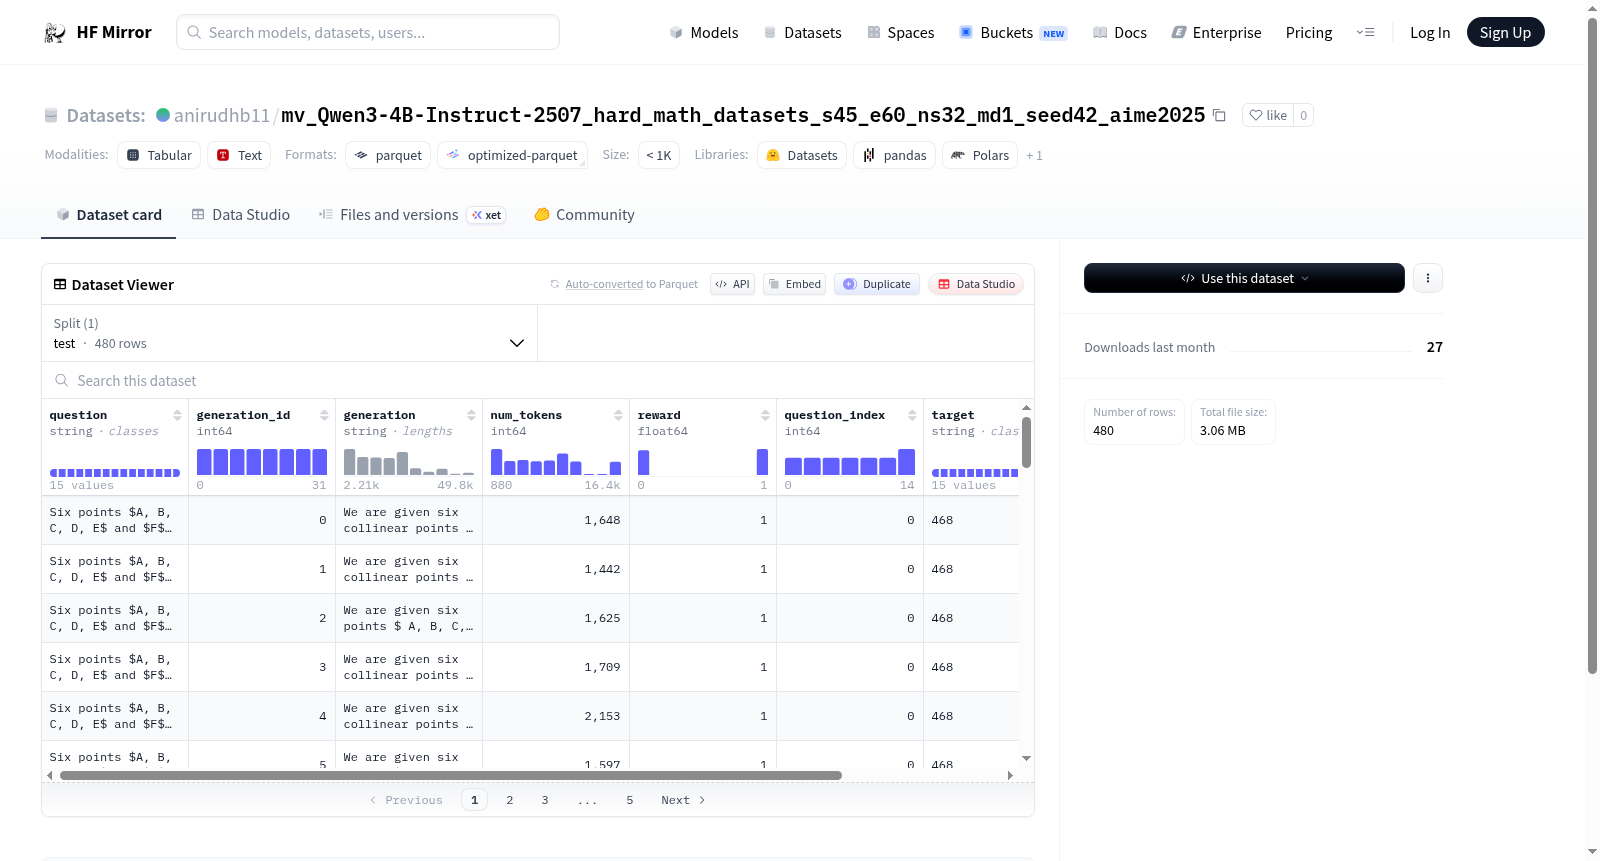Open the Models page
Image resolution: width=1600 pixels, height=861 pixels.
coord(704,33)
